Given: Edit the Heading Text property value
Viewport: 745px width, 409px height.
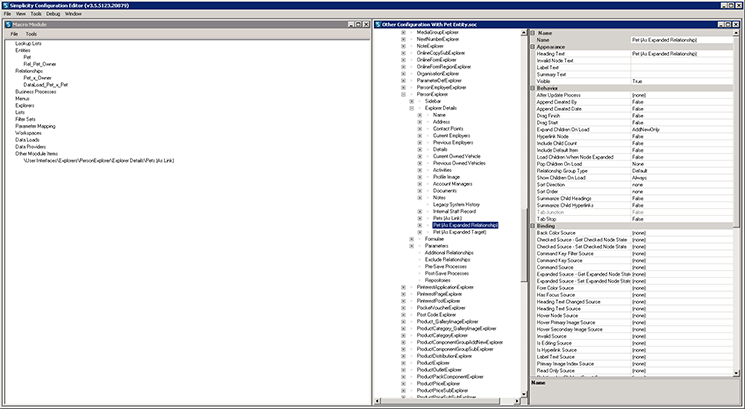Looking at the screenshot, I should (682, 54).
